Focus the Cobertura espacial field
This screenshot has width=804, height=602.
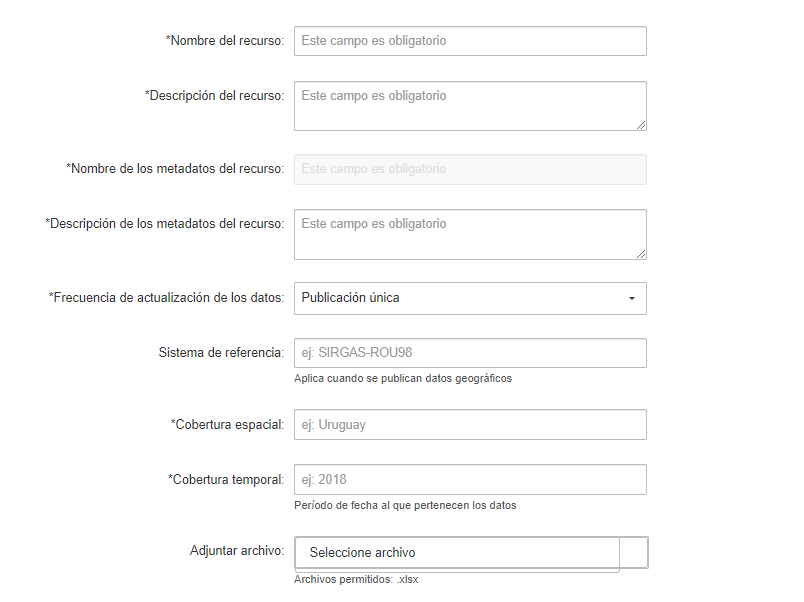(x=470, y=425)
